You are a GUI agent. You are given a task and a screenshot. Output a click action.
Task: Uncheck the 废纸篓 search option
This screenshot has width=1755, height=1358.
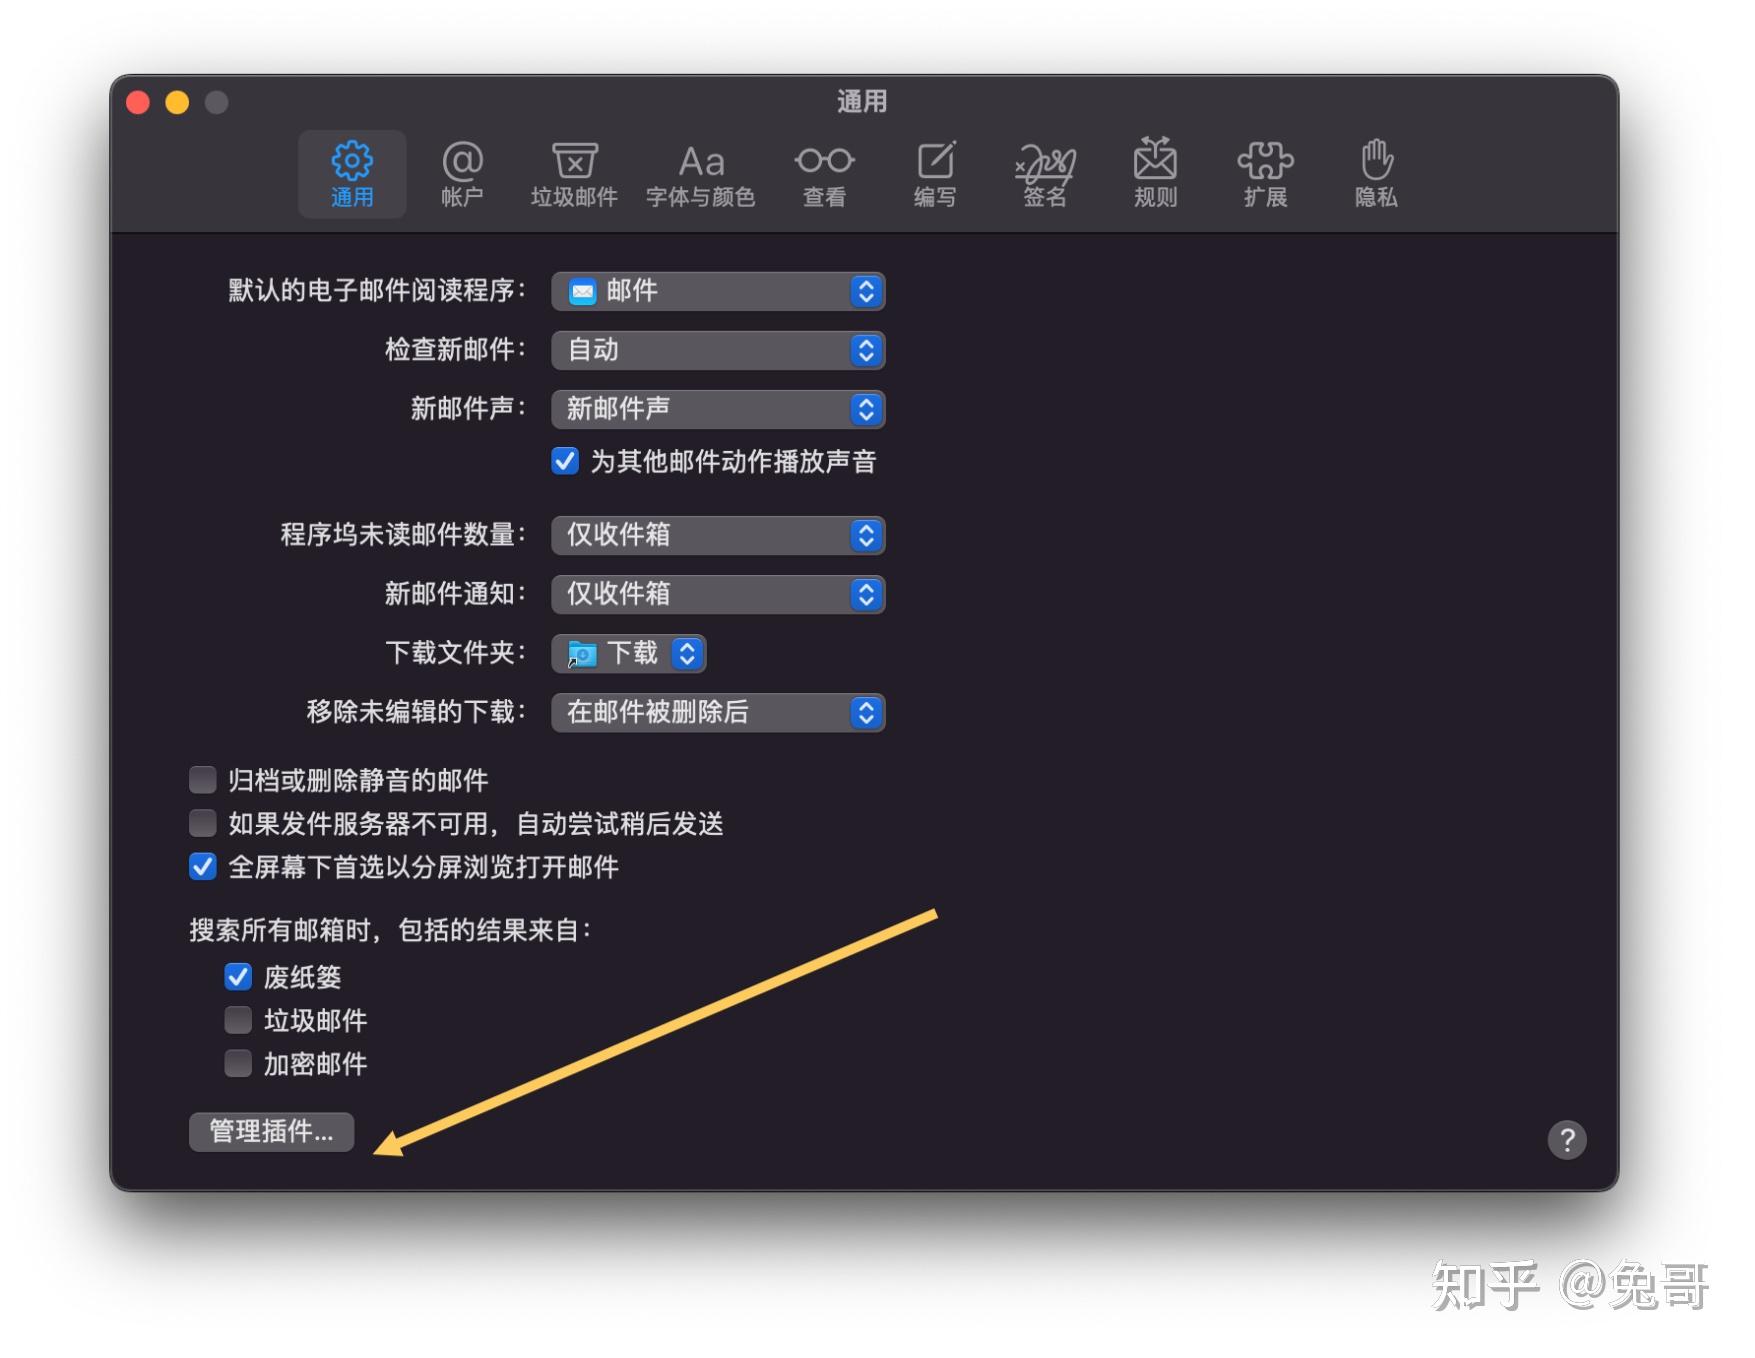click(x=238, y=977)
